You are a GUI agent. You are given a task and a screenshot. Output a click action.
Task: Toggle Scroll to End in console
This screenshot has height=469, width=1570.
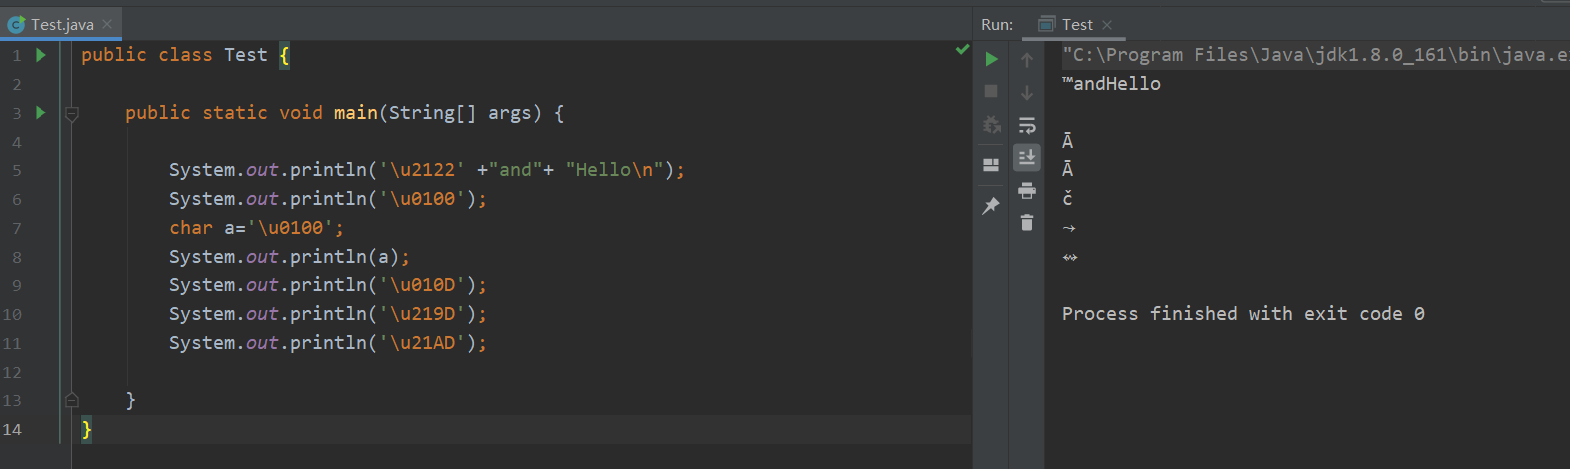coord(1027,157)
